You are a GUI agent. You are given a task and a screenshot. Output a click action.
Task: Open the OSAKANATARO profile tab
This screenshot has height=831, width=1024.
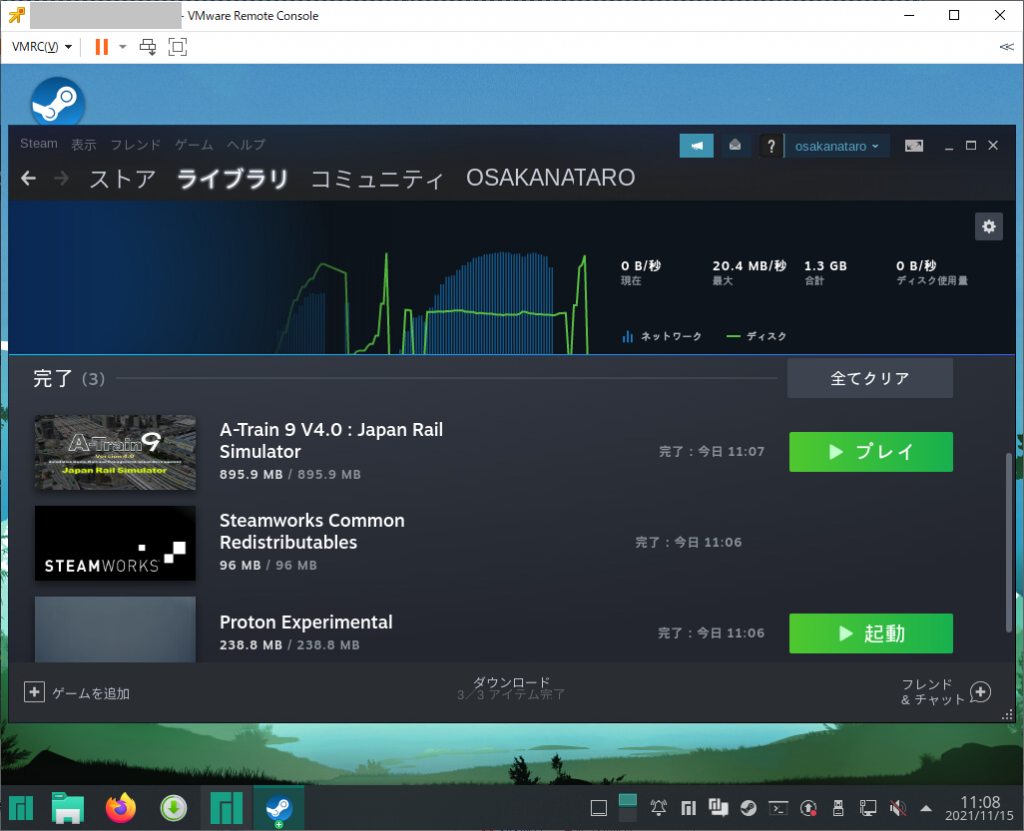tap(551, 178)
